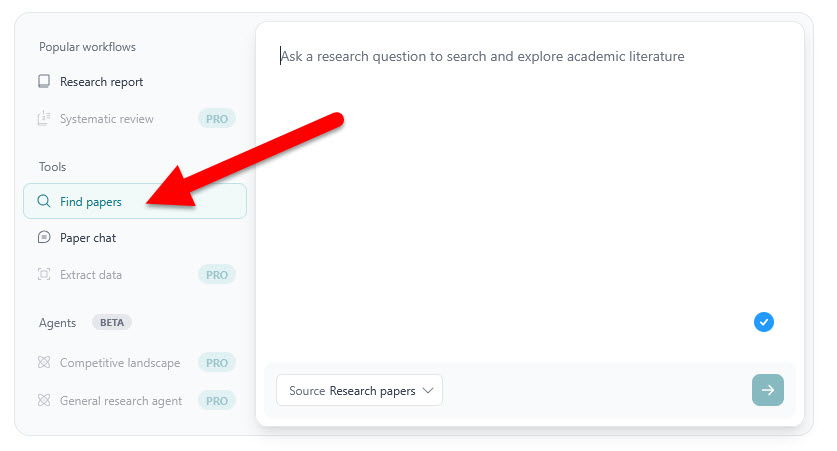Click the Extract data icon

[x=44, y=274]
